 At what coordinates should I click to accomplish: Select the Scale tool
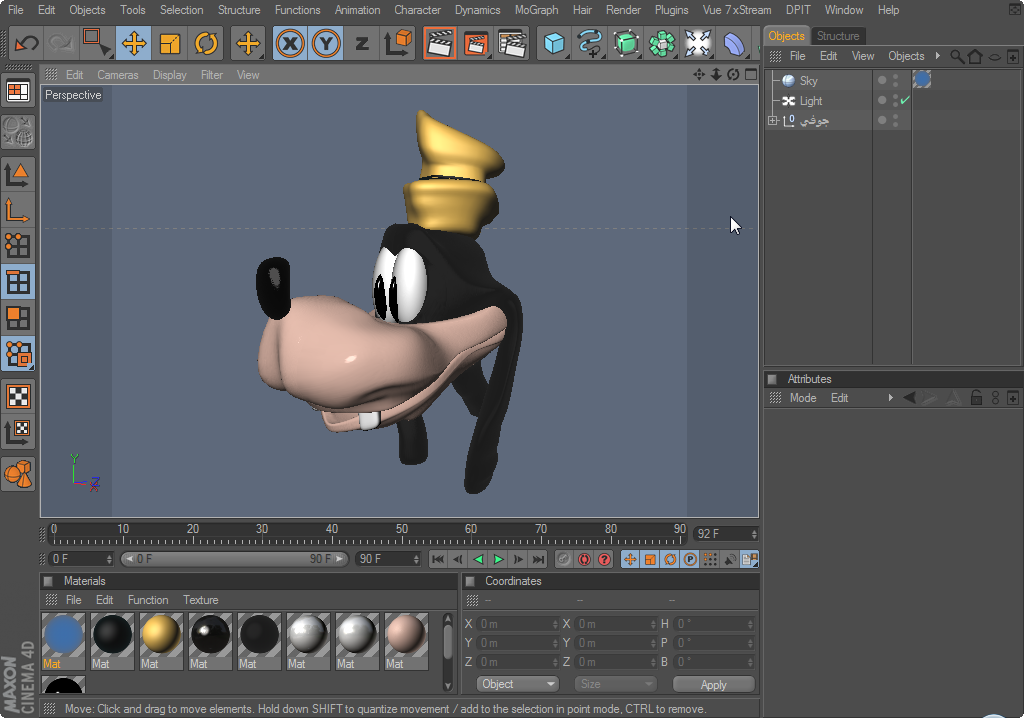tap(170, 44)
